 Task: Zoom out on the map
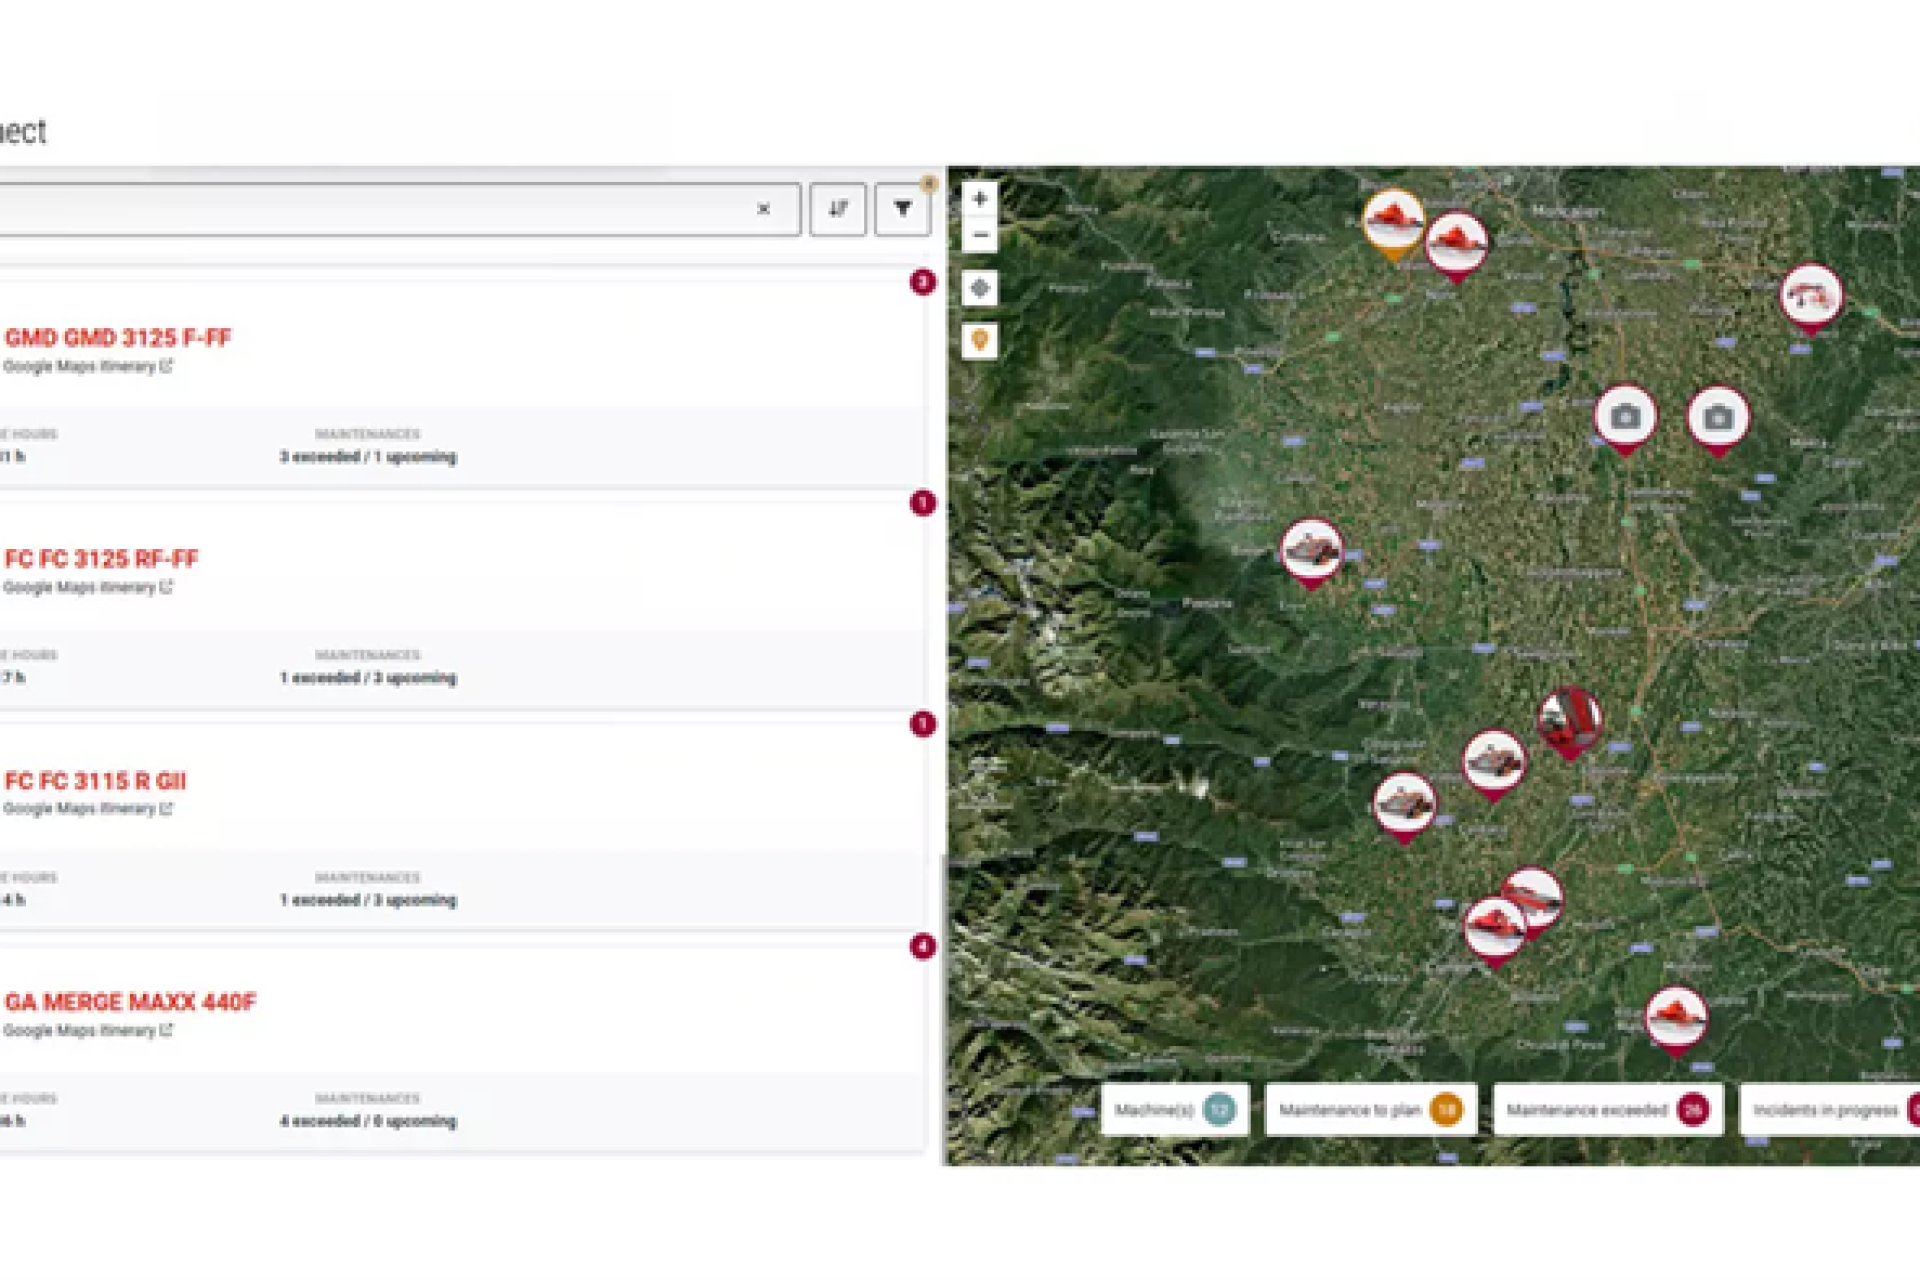click(x=979, y=236)
